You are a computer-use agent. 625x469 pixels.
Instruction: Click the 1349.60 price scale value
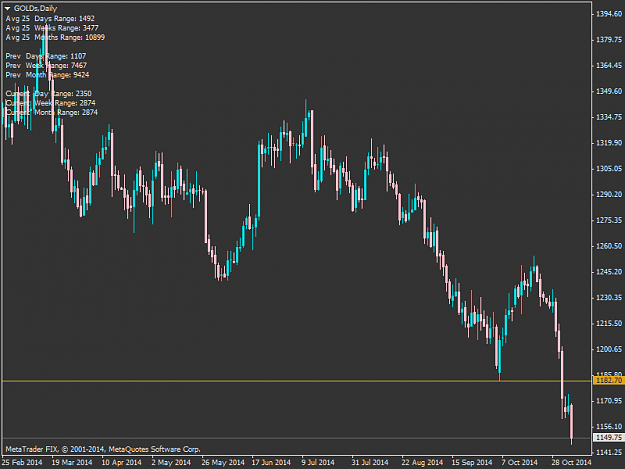pyautogui.click(x=609, y=91)
